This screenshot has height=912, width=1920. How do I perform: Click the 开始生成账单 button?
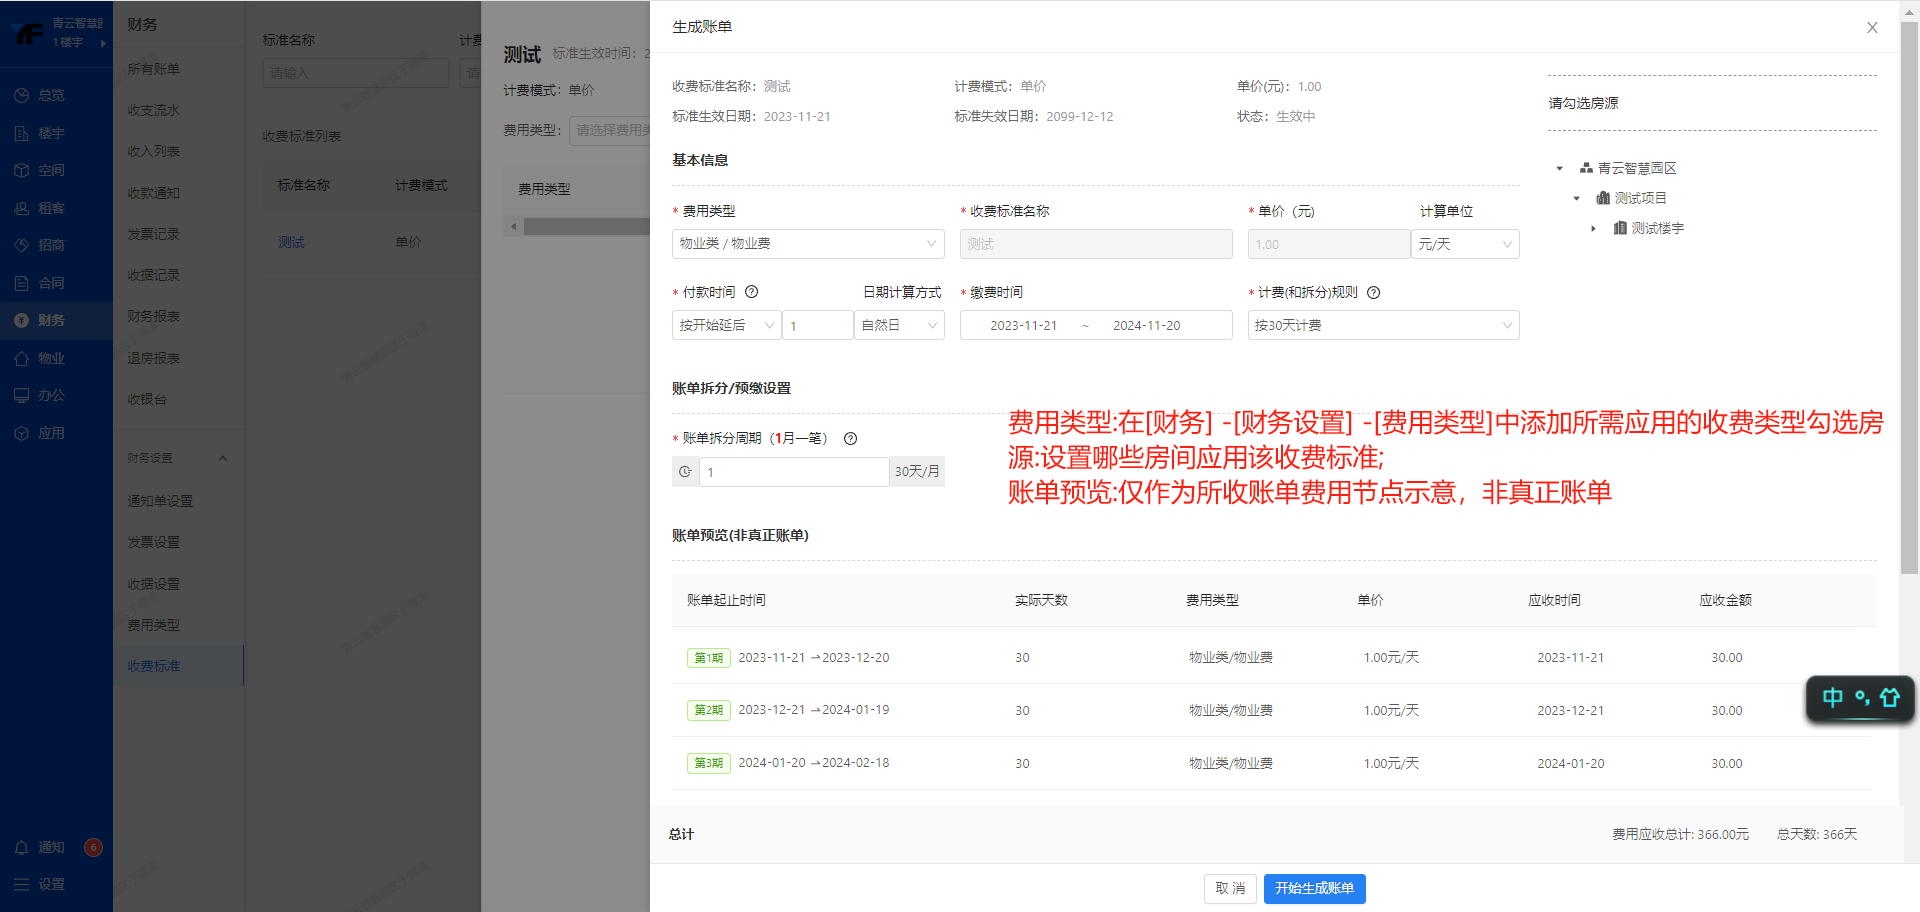coord(1314,888)
